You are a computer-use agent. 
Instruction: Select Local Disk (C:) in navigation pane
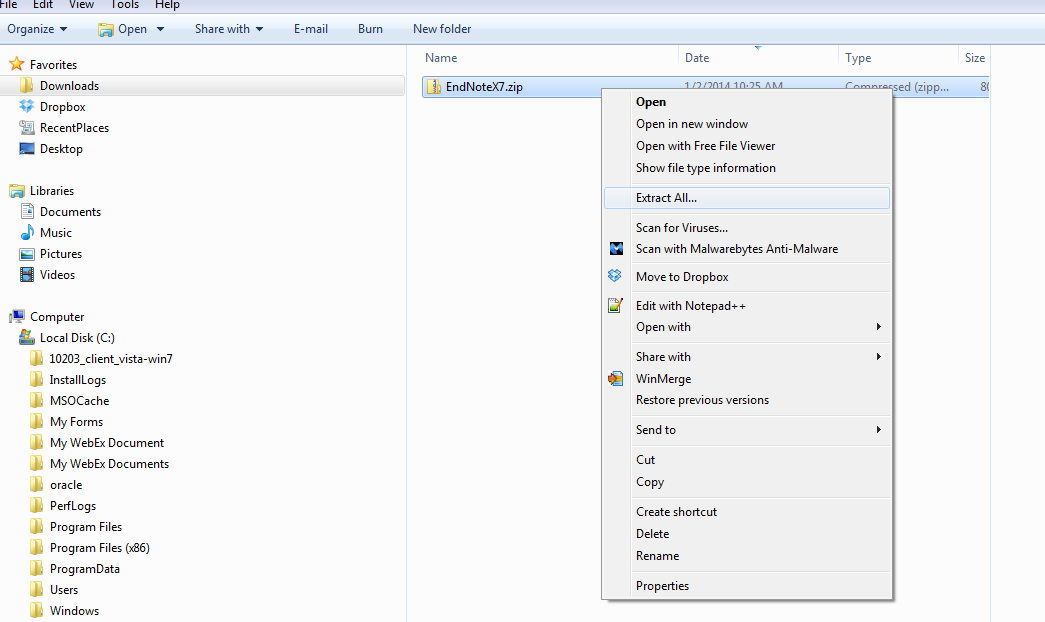77,338
